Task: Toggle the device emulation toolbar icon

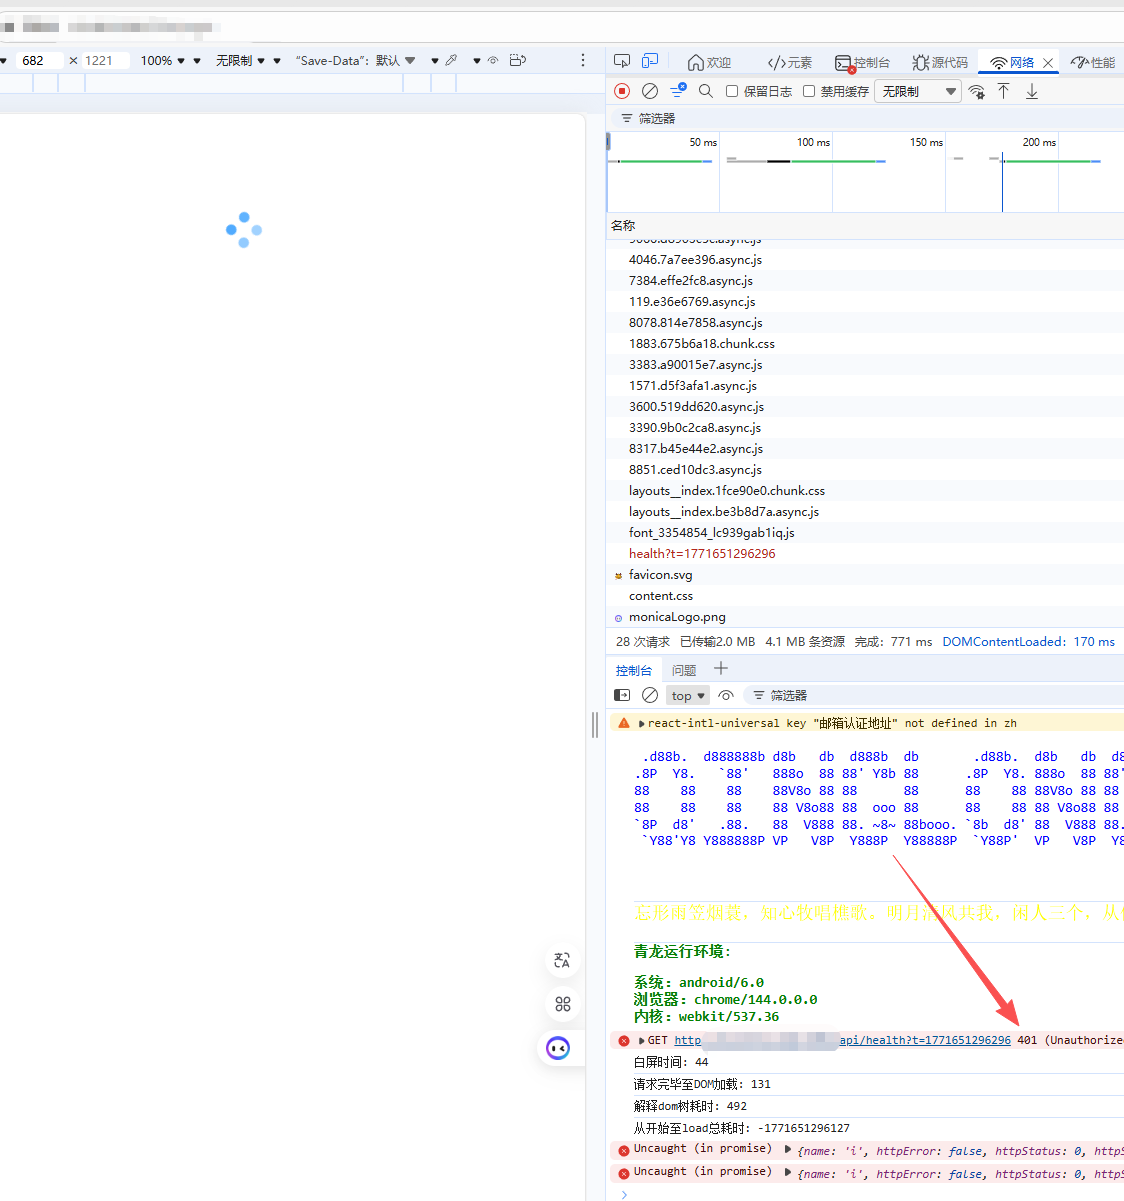Action: click(x=650, y=62)
